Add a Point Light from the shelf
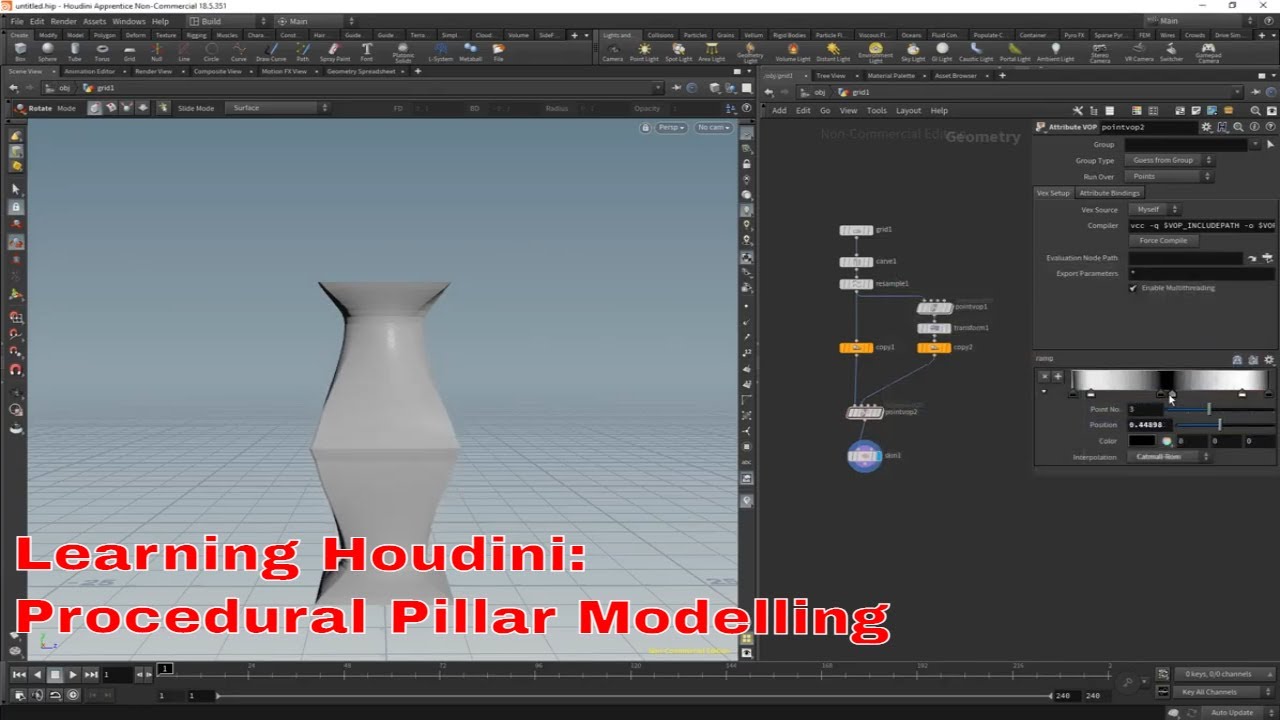1280x720 pixels. (644, 51)
